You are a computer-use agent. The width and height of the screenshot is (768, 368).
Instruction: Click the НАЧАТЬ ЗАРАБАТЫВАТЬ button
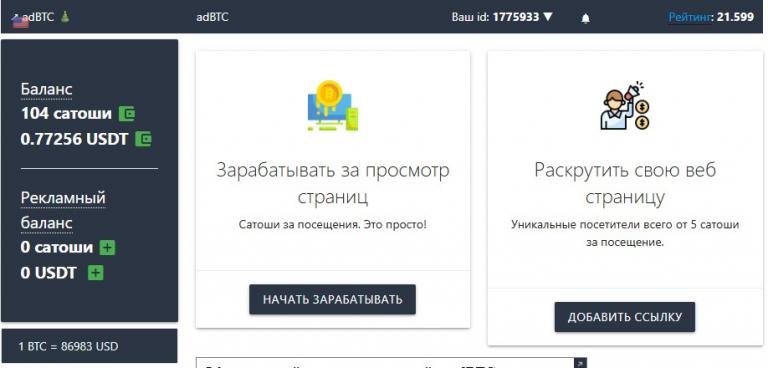[333, 299]
